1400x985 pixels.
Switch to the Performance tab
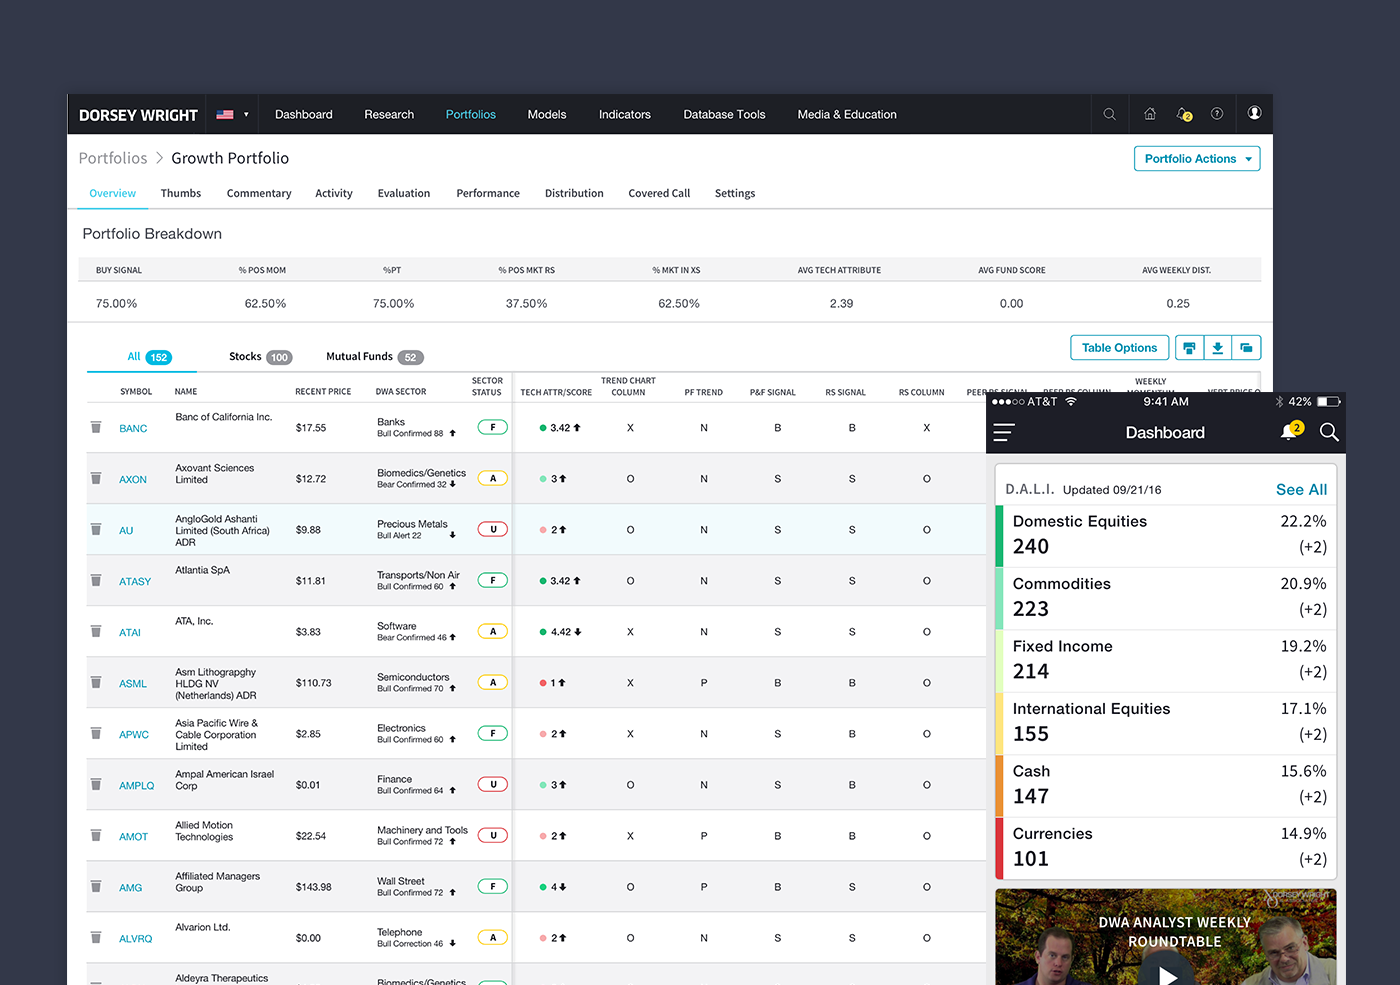tap(488, 194)
